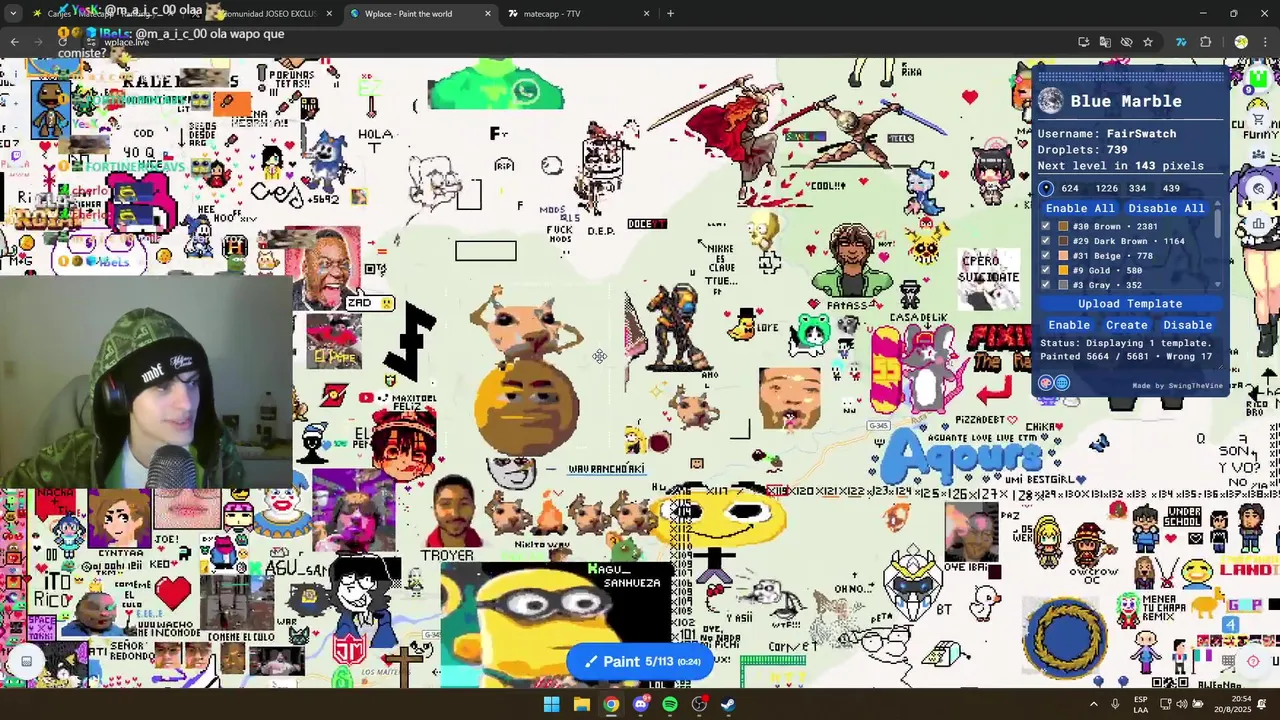Open Discord from the taskbar
Image resolution: width=1280 pixels, height=720 pixels.
click(641, 704)
